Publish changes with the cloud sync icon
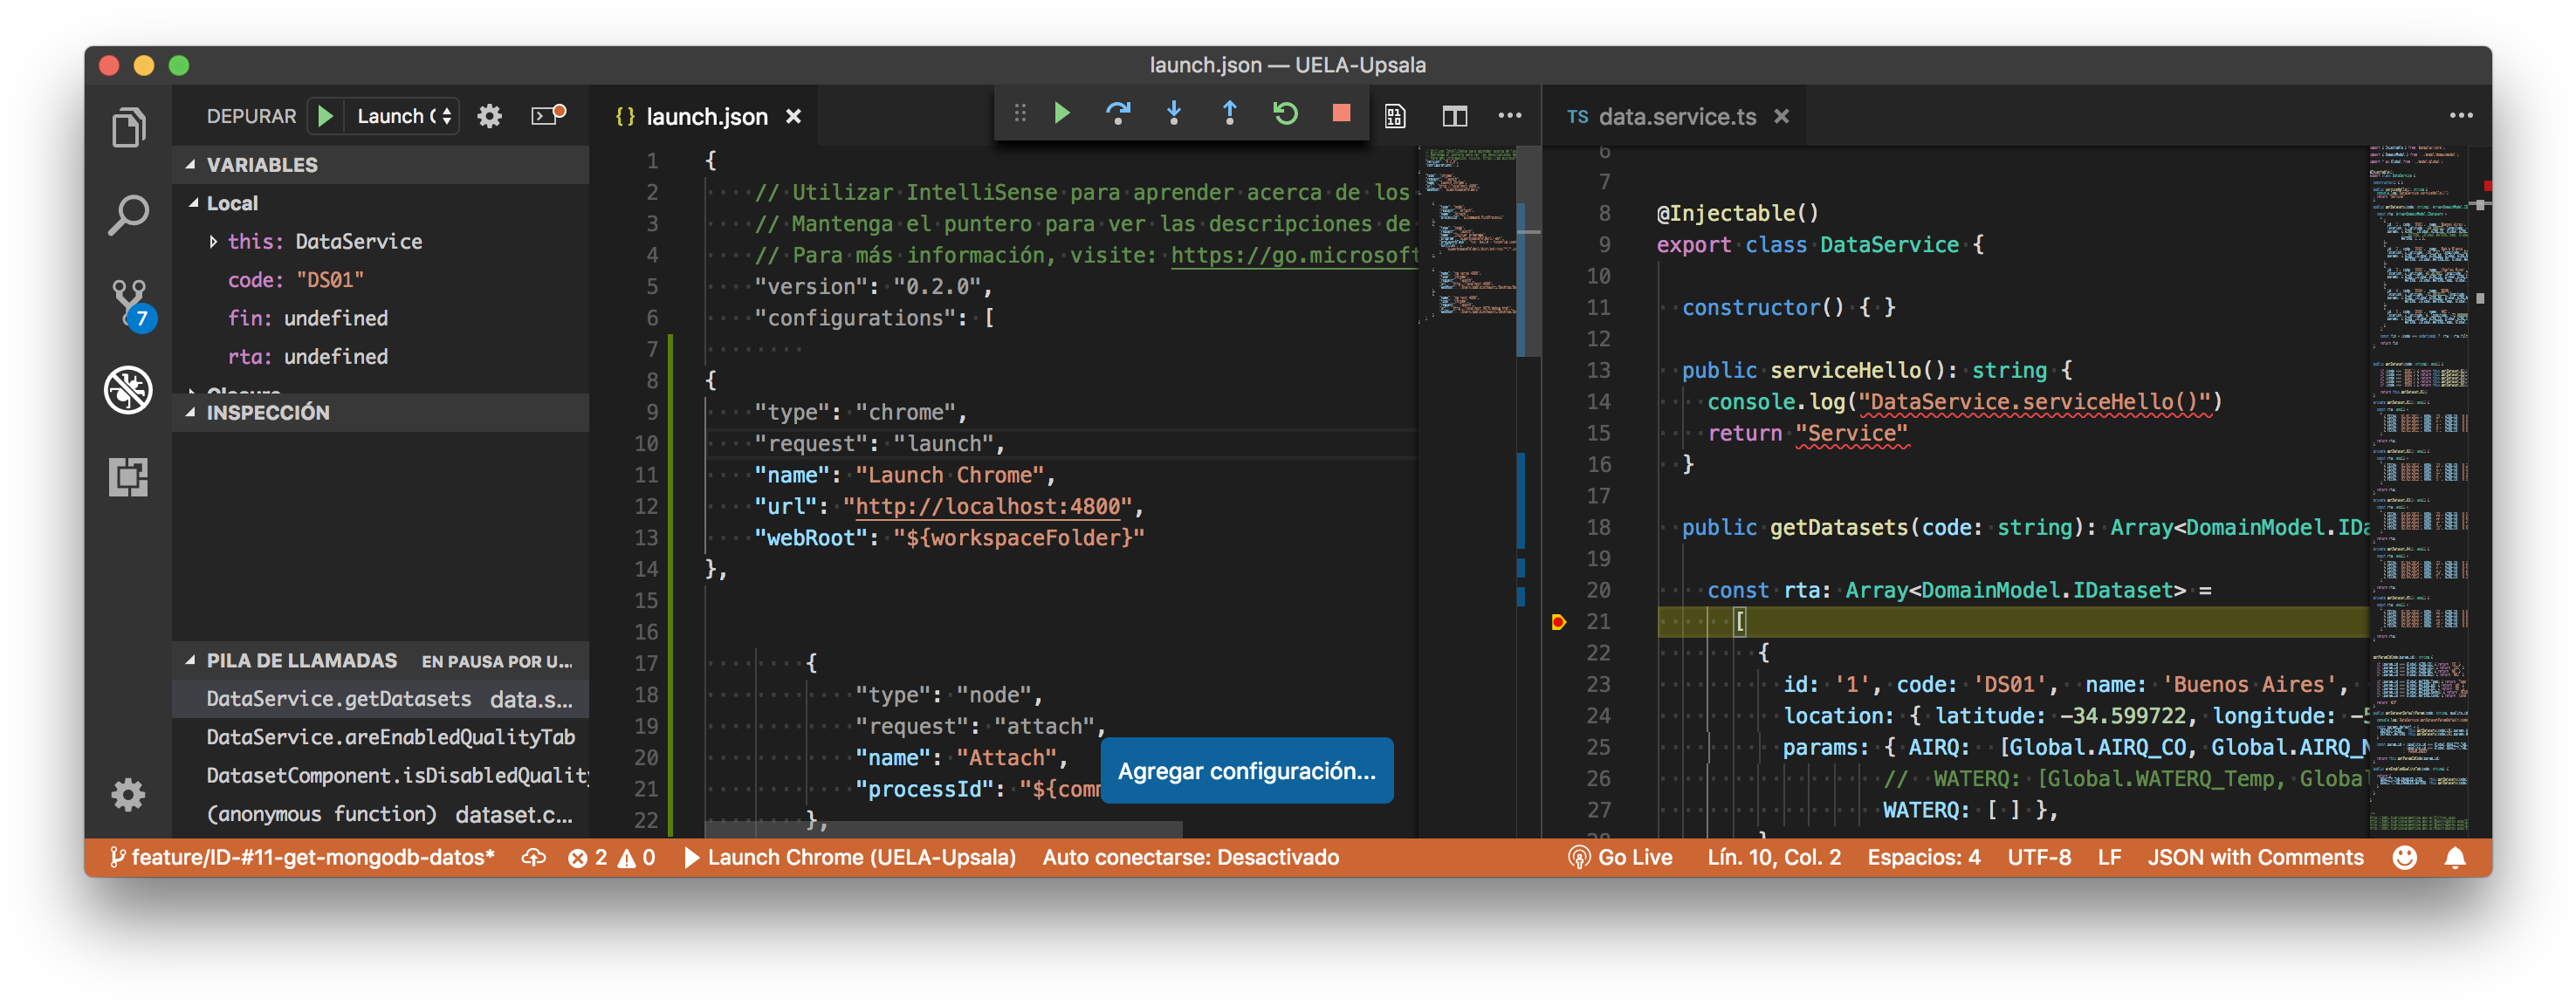The width and height of the screenshot is (2576, 1006). [534, 858]
